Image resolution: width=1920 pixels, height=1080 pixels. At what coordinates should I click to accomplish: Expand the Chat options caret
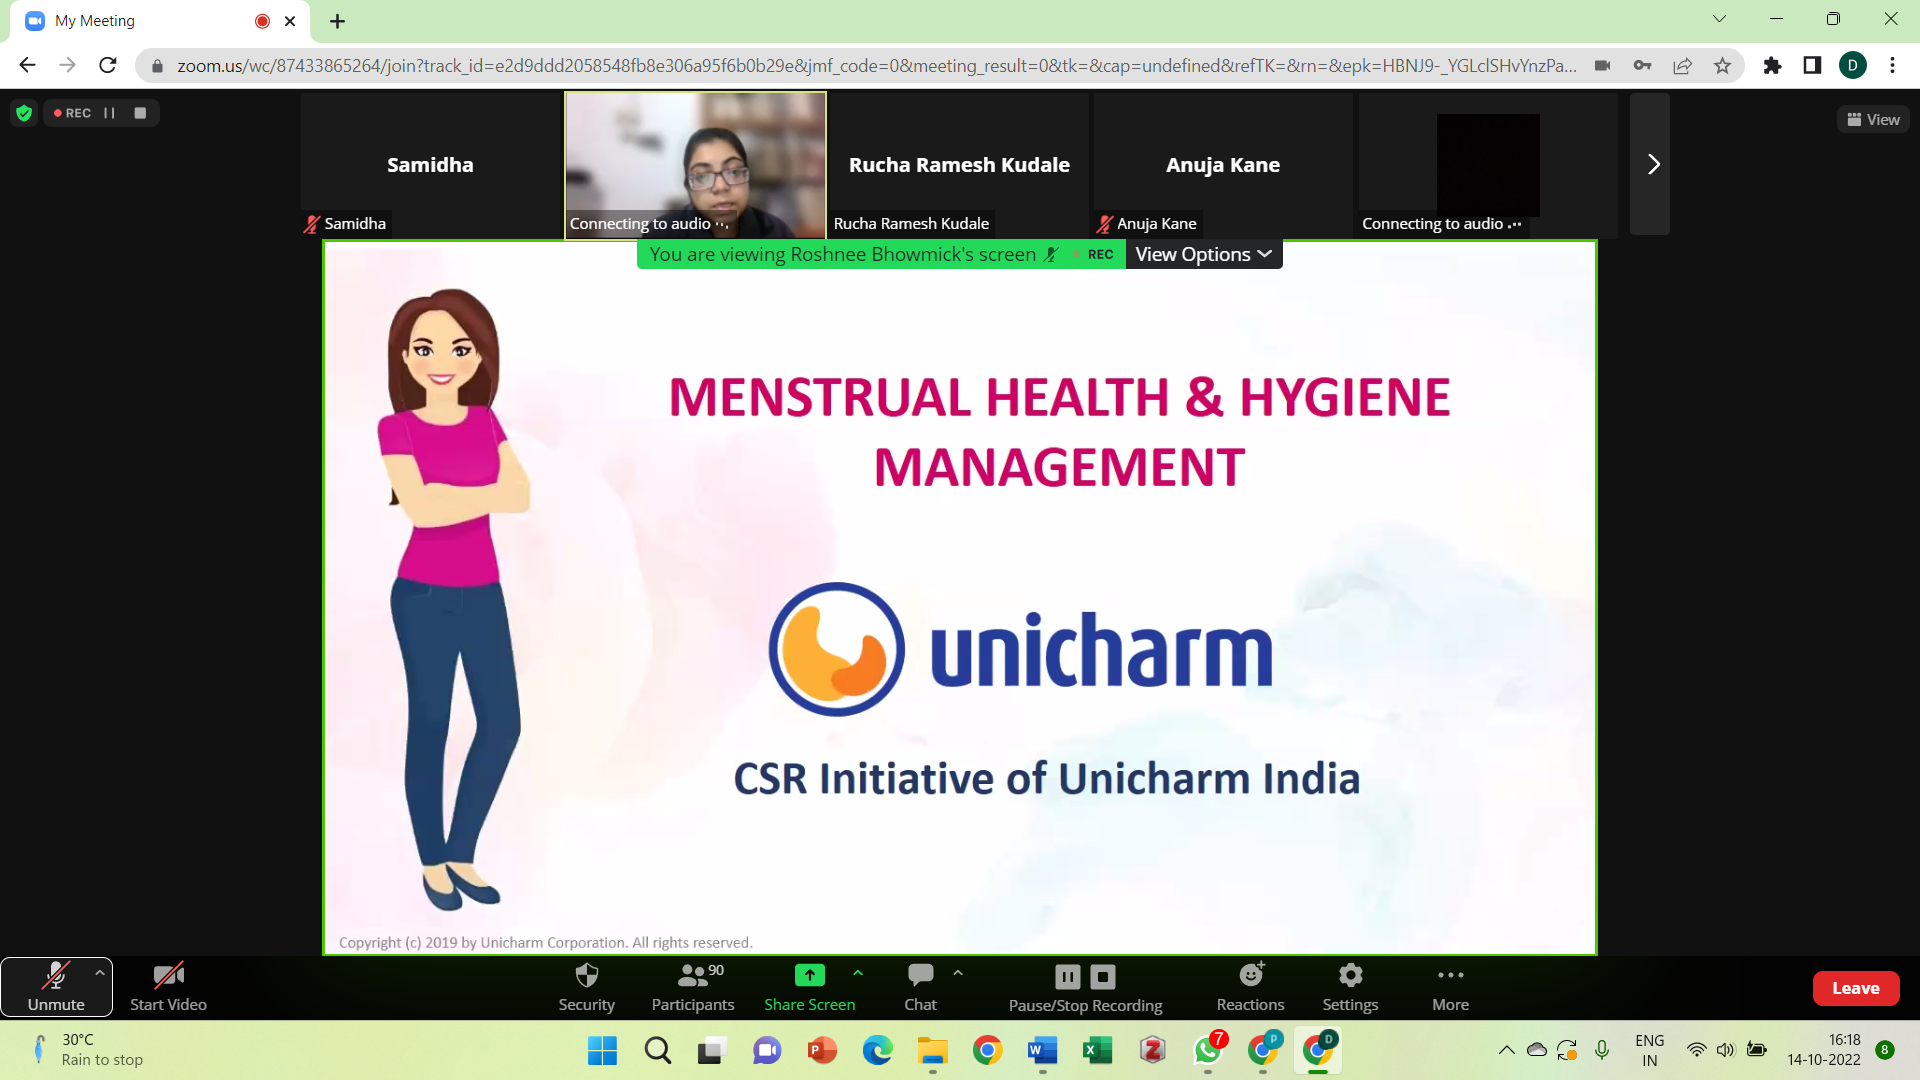point(958,972)
